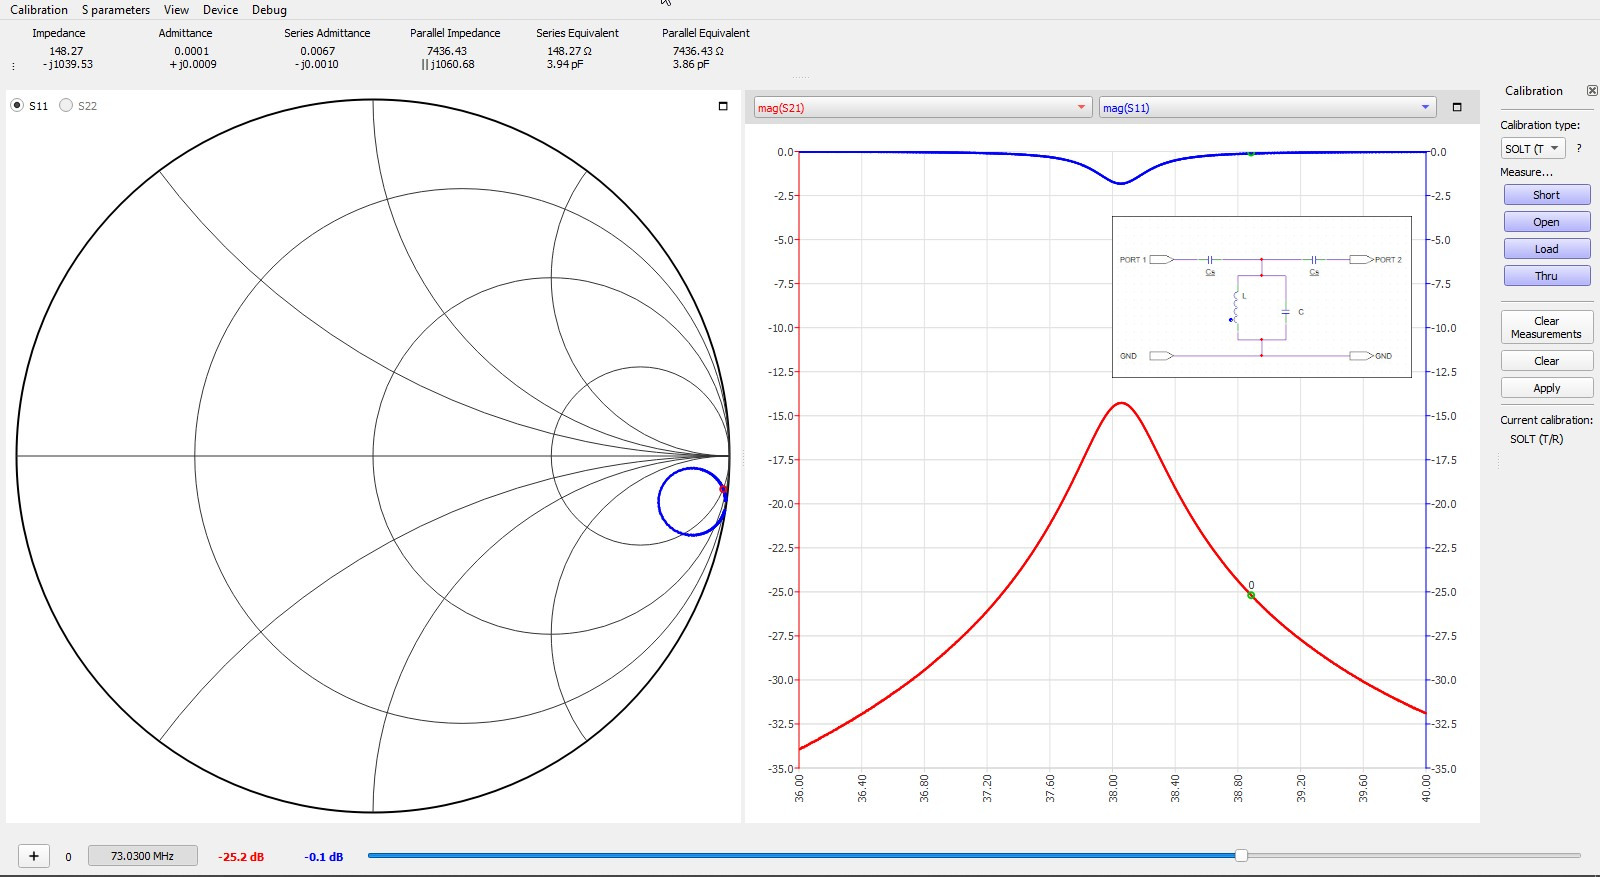Click the 73.0300 MHz marker frequency field

click(143, 856)
